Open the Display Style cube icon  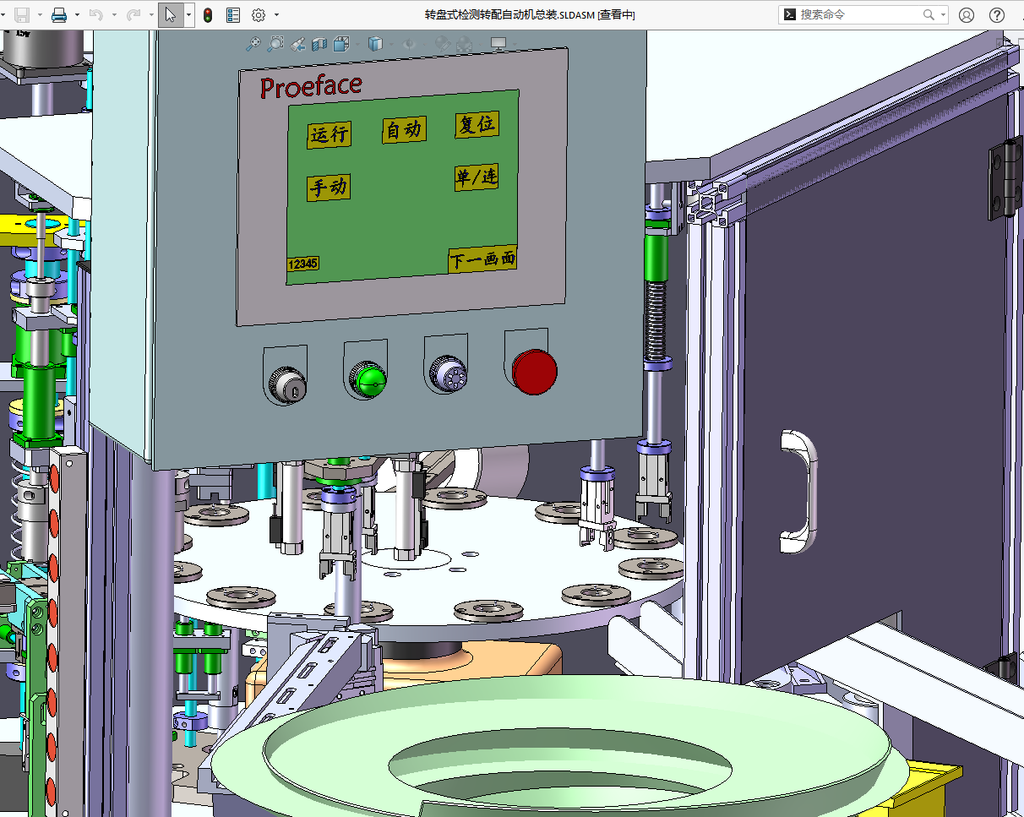pyautogui.click(x=375, y=44)
